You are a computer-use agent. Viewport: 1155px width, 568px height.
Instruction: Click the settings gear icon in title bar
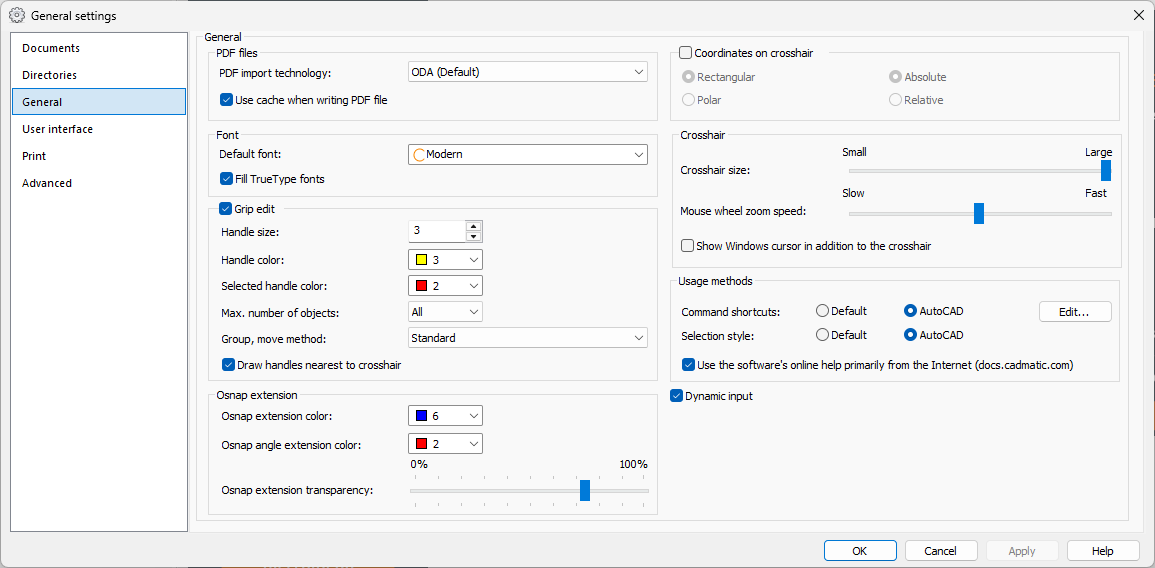pyautogui.click(x=17, y=15)
